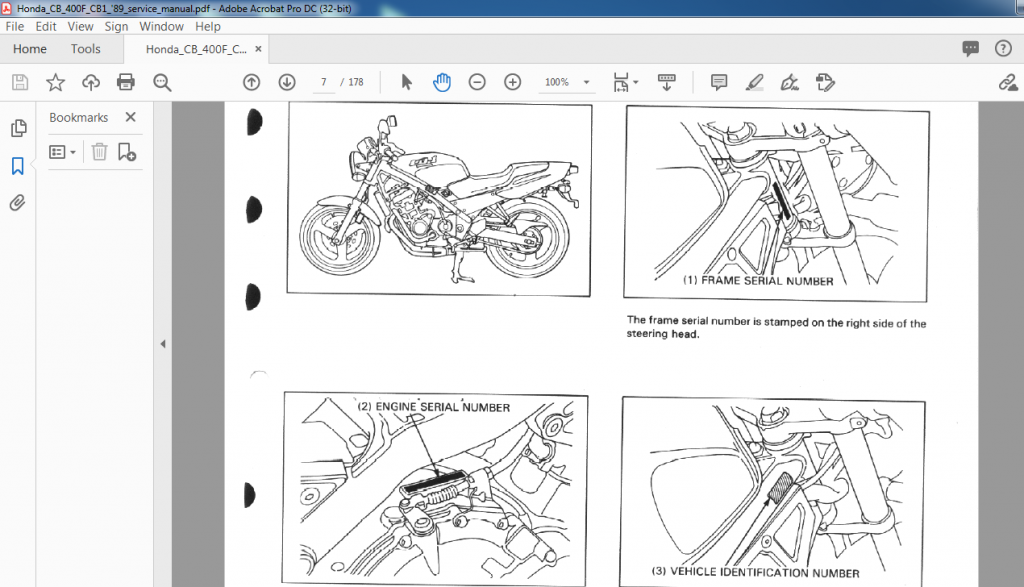Click the scrolling mode icon
The width and height of the screenshot is (1024, 587).
pyautogui.click(x=667, y=82)
